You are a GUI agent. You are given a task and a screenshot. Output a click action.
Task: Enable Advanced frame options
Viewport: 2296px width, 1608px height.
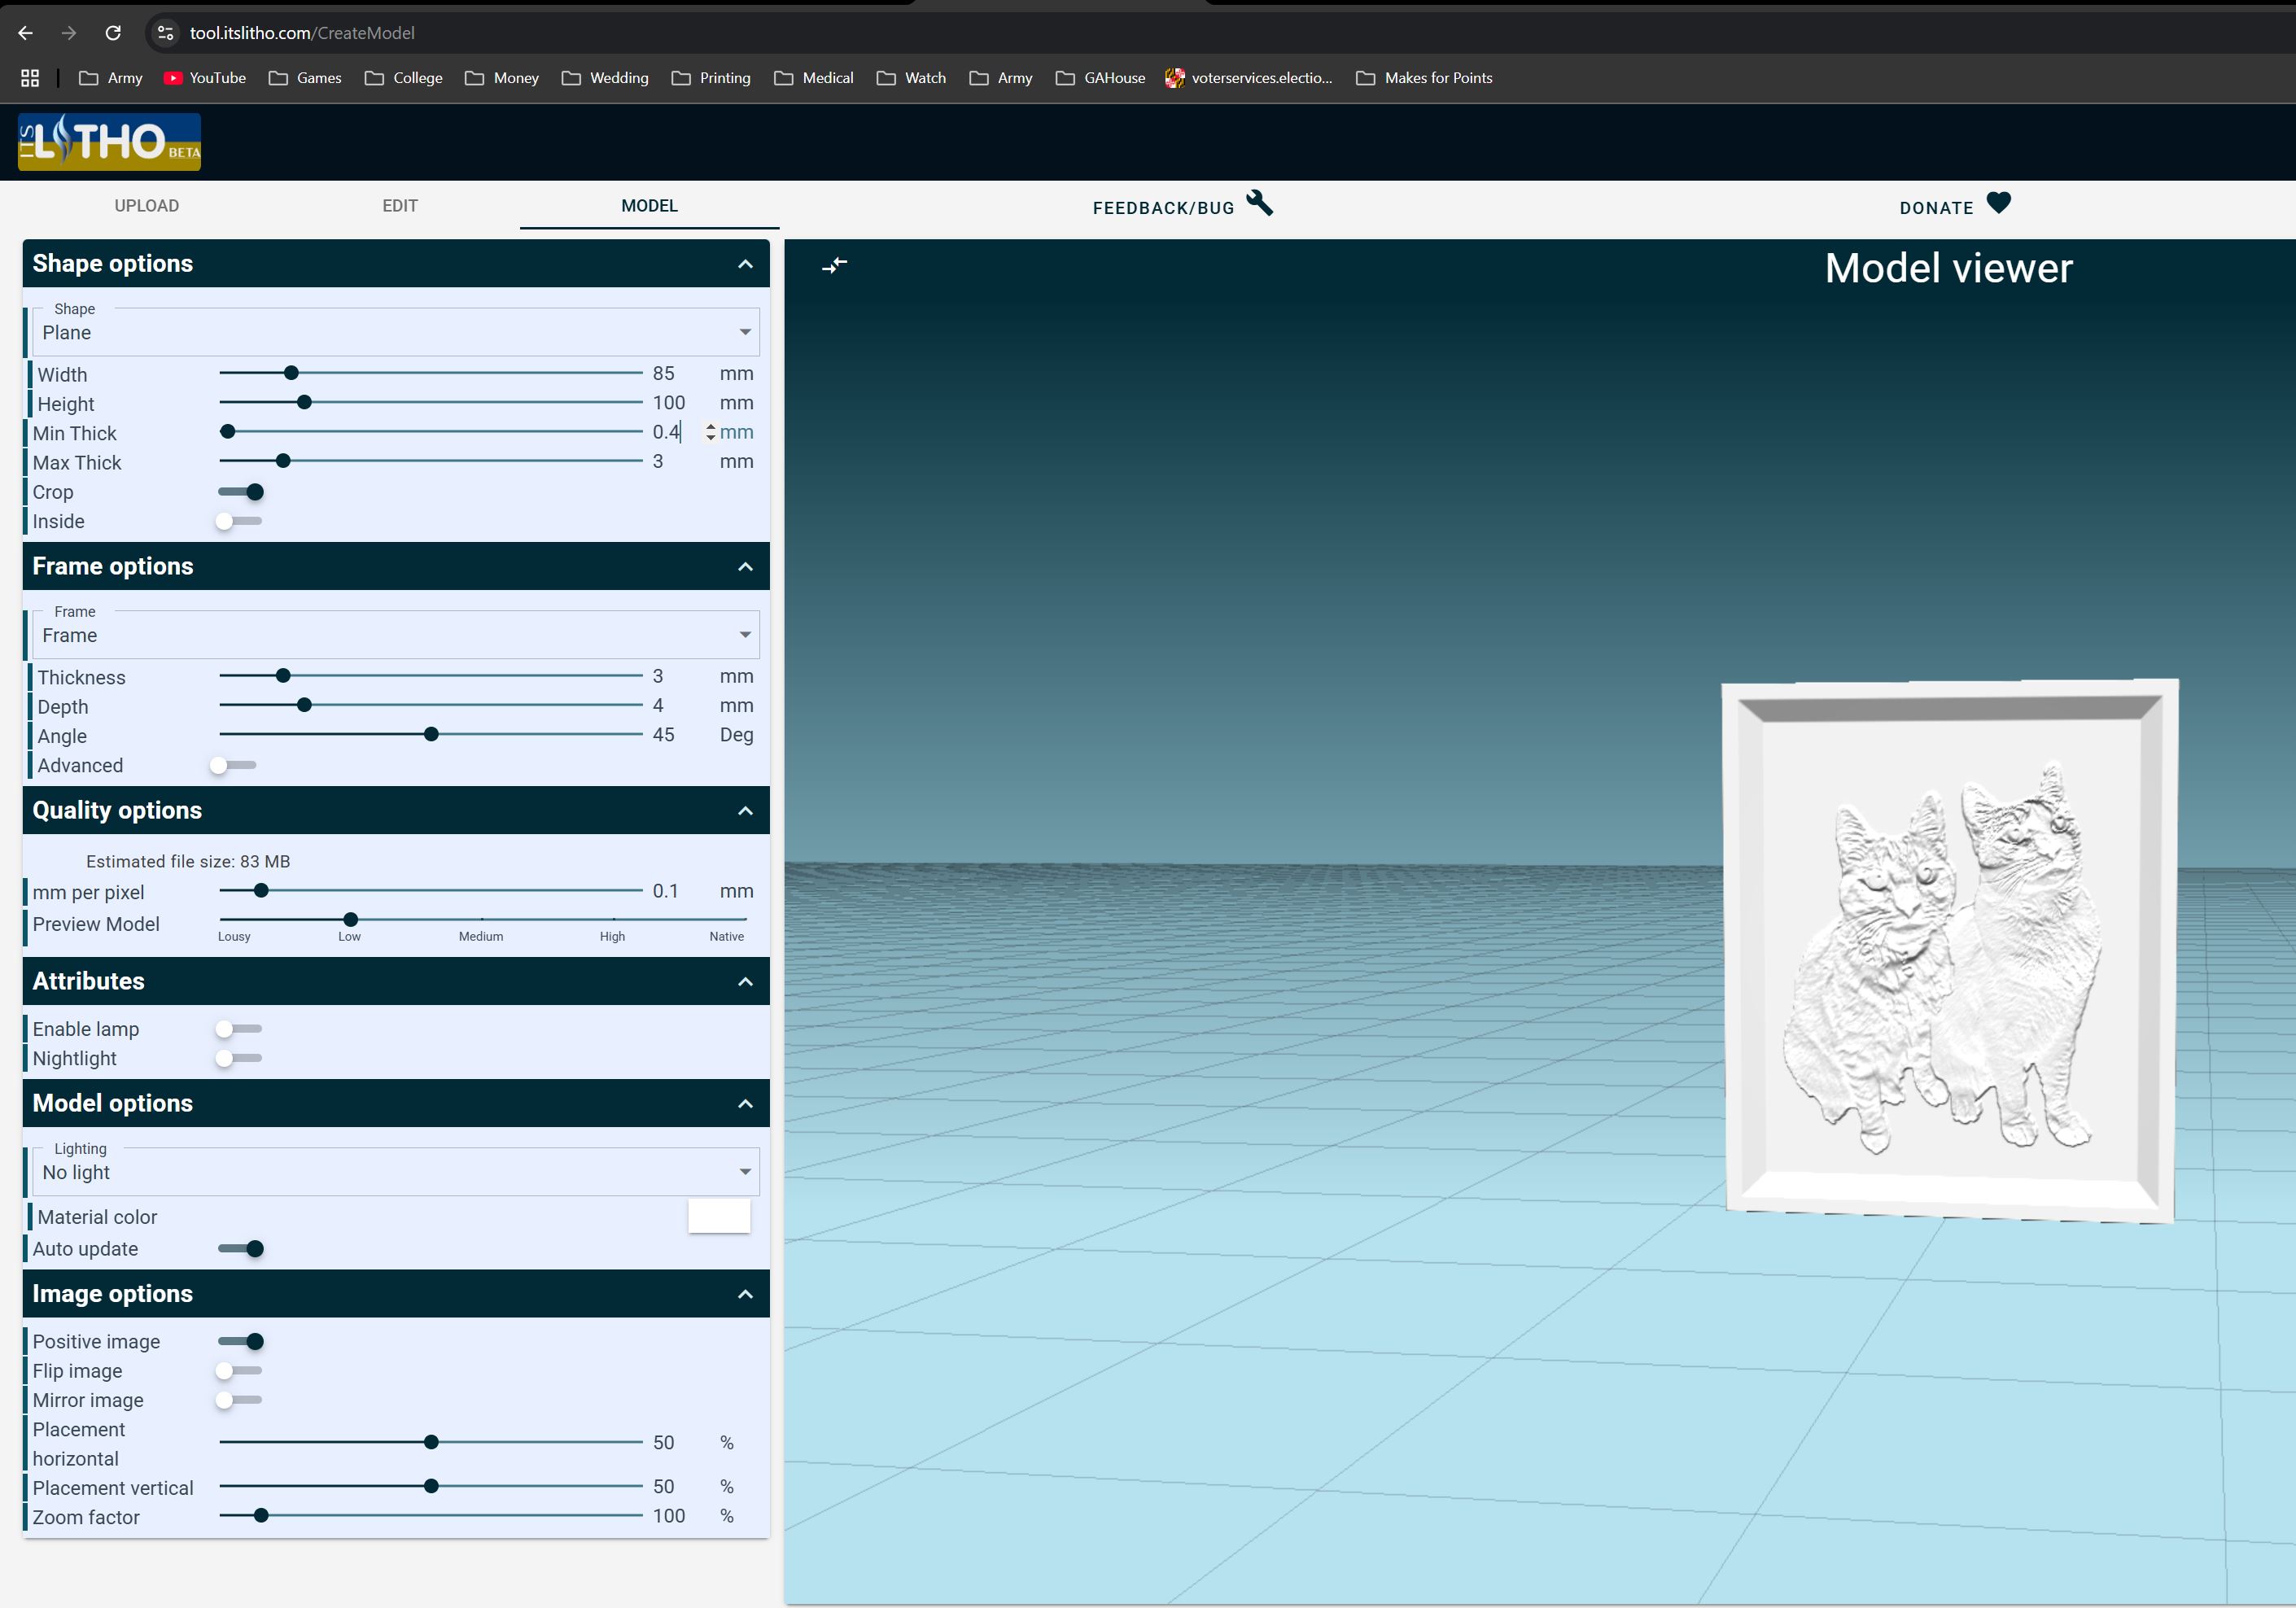click(233, 765)
